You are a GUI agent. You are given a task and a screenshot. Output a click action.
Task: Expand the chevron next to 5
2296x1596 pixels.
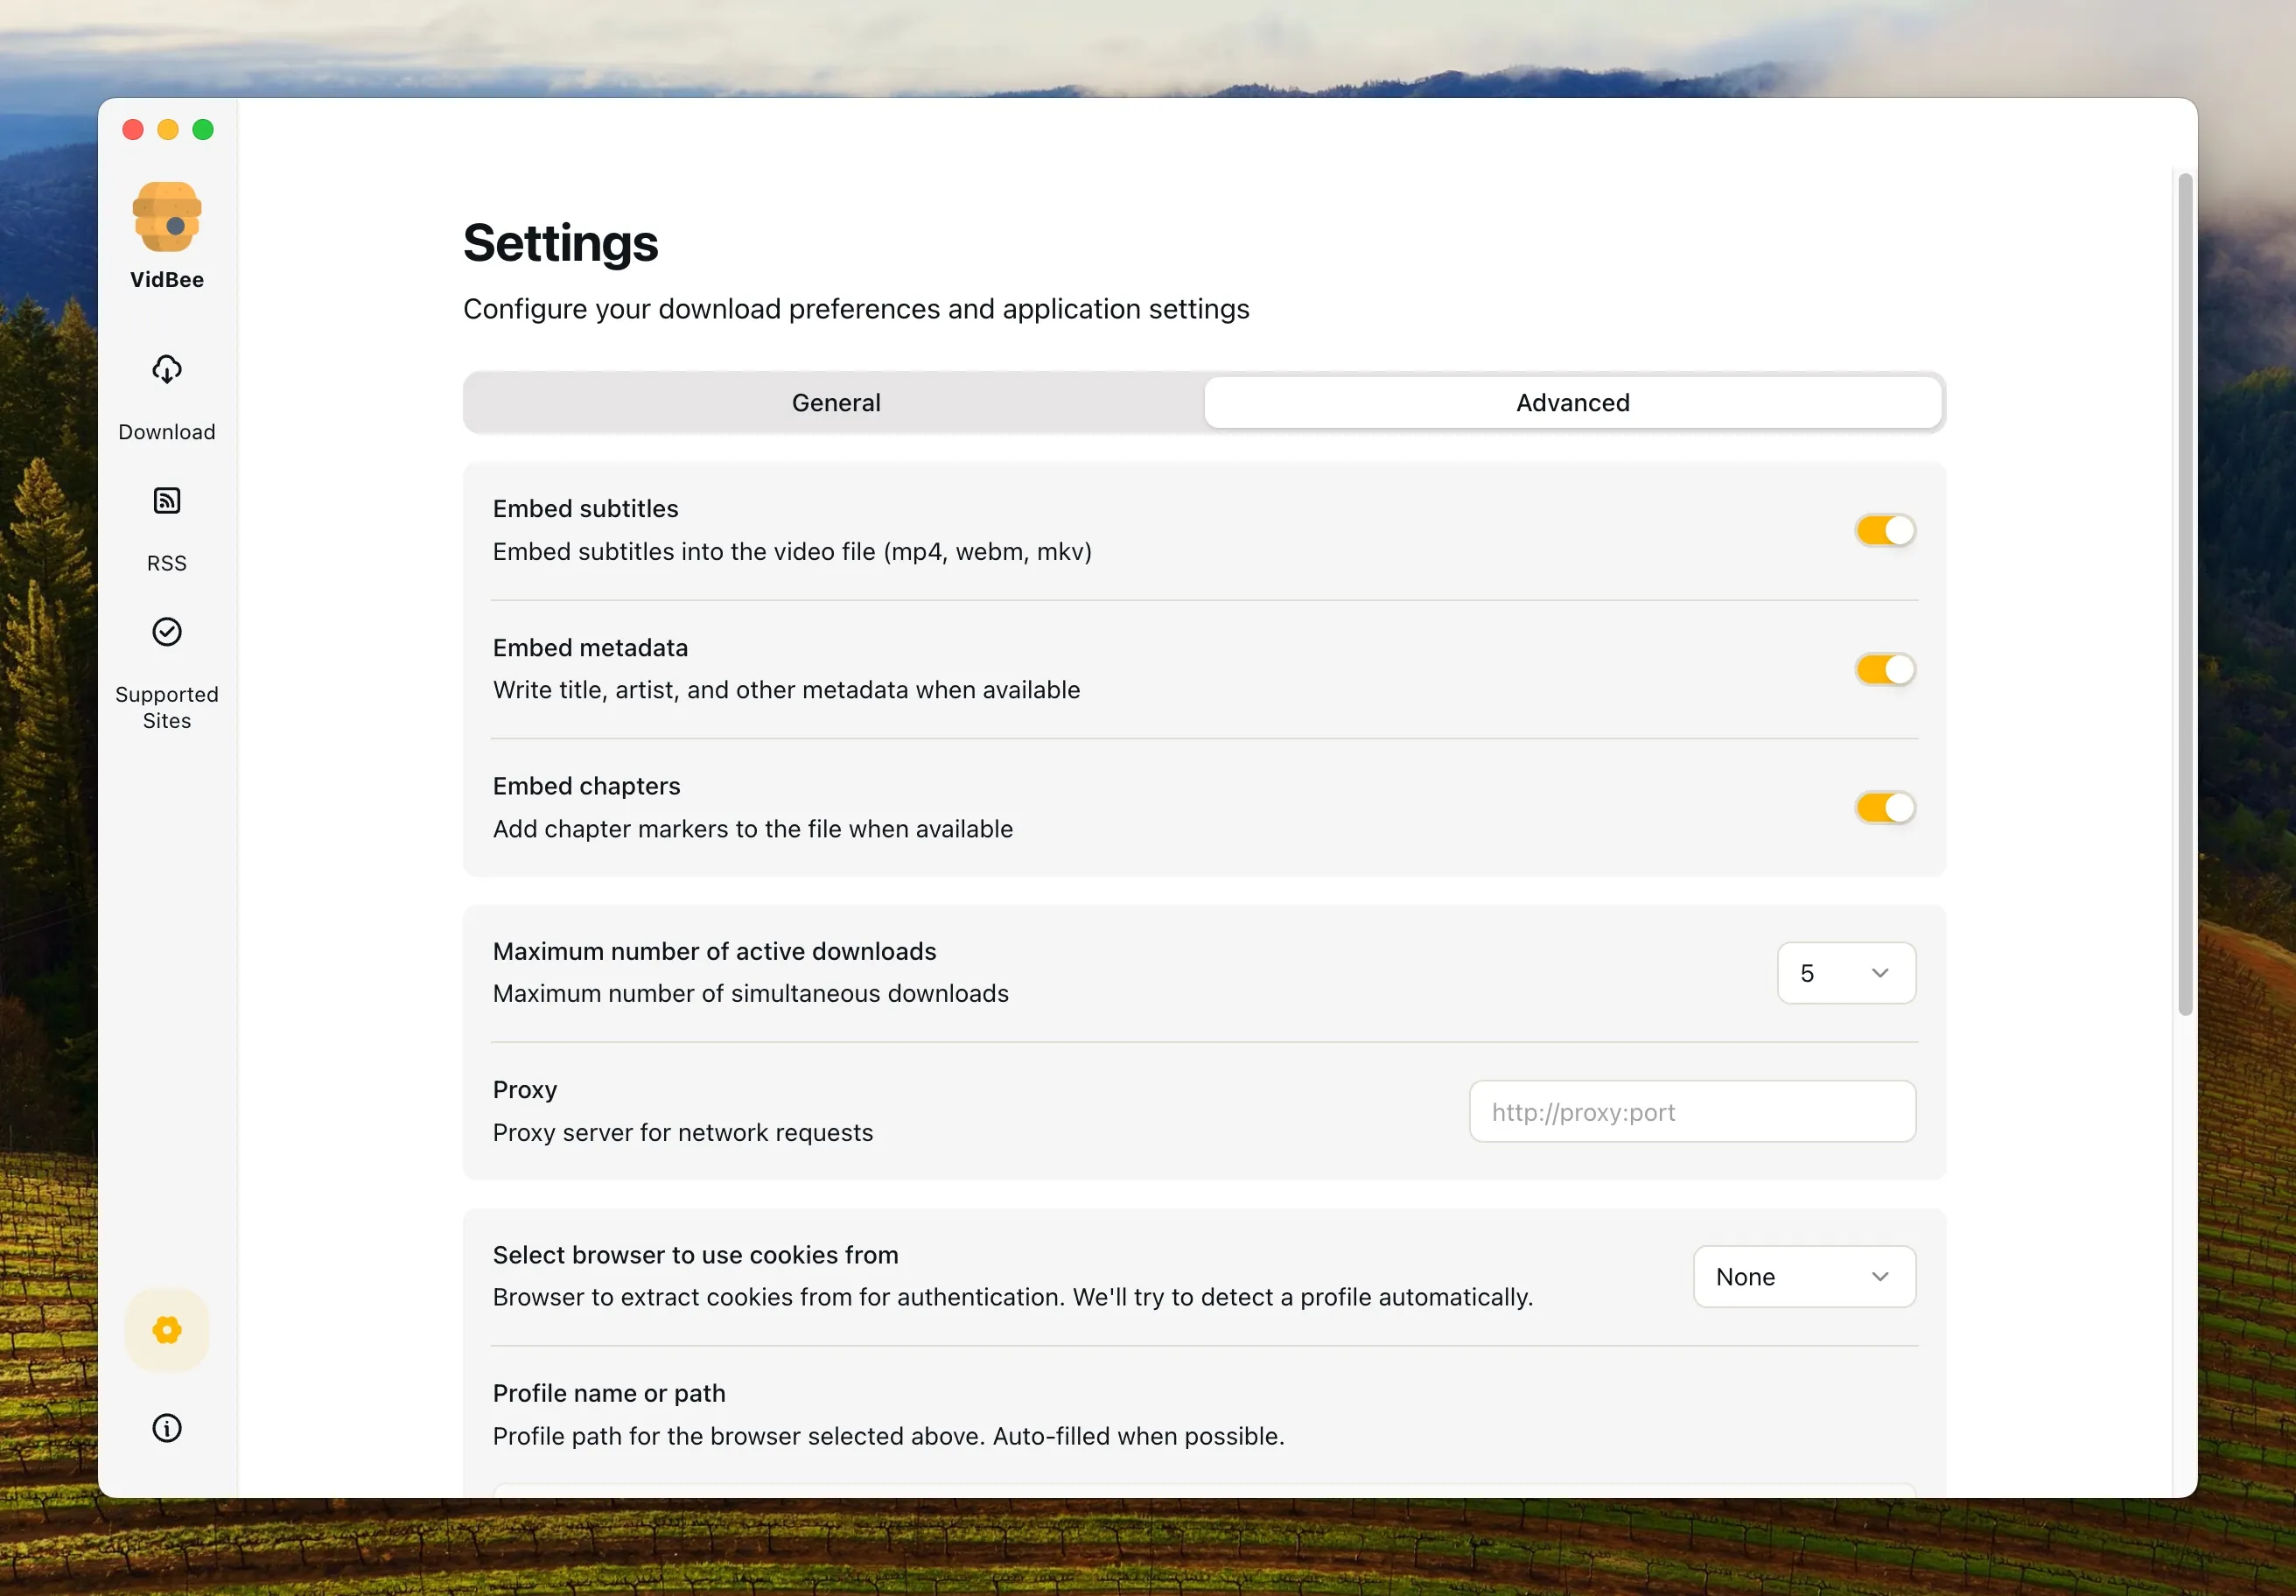pyautogui.click(x=1879, y=972)
